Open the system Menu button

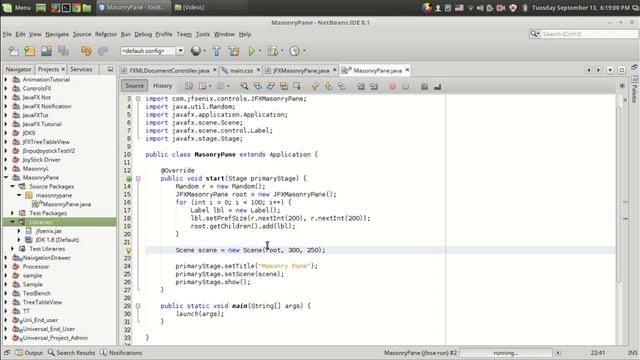[17, 8]
